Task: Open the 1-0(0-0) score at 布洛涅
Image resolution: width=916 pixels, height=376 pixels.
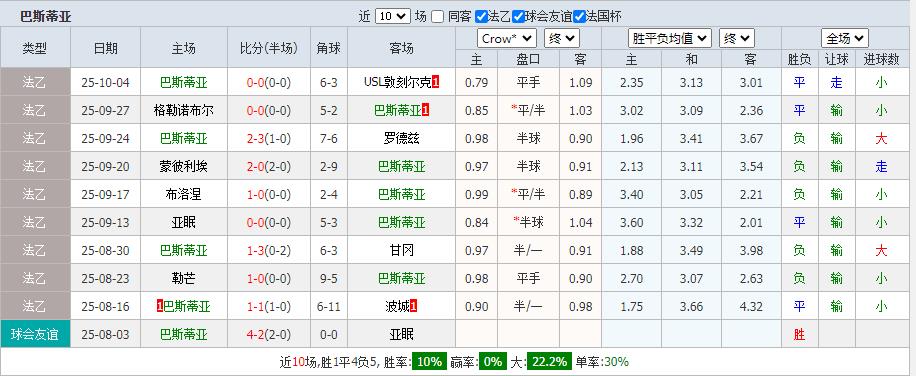Action: tap(269, 194)
